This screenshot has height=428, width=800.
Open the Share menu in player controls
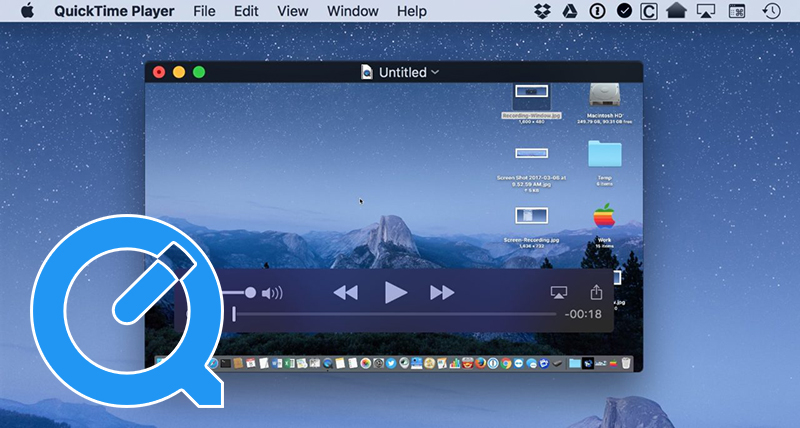[x=596, y=292]
